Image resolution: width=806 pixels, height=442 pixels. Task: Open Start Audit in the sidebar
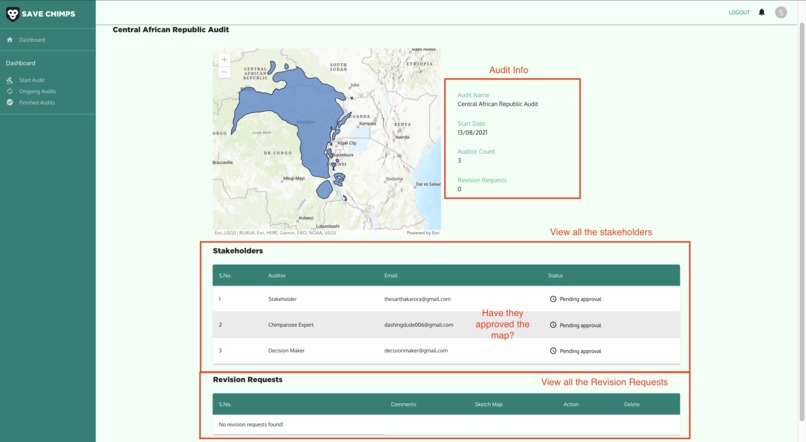[x=32, y=80]
